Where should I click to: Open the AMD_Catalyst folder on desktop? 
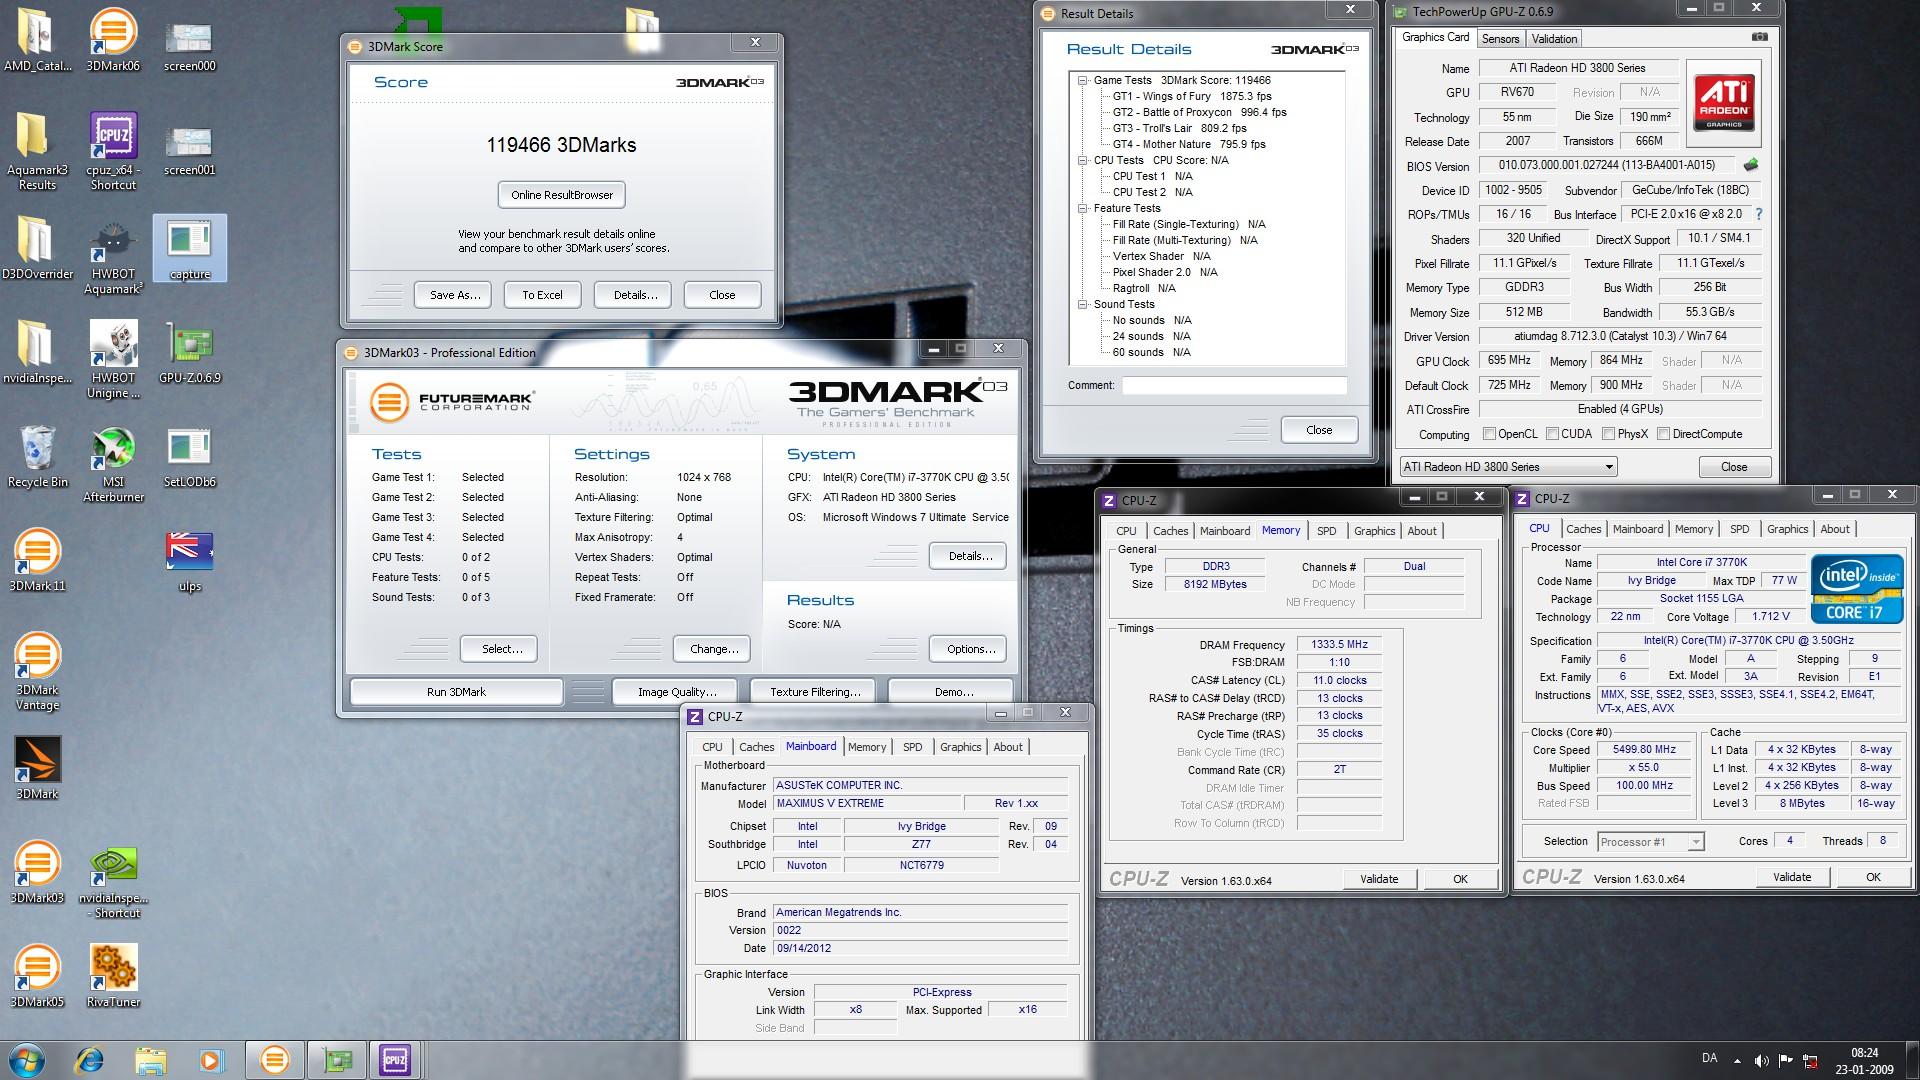click(37, 40)
